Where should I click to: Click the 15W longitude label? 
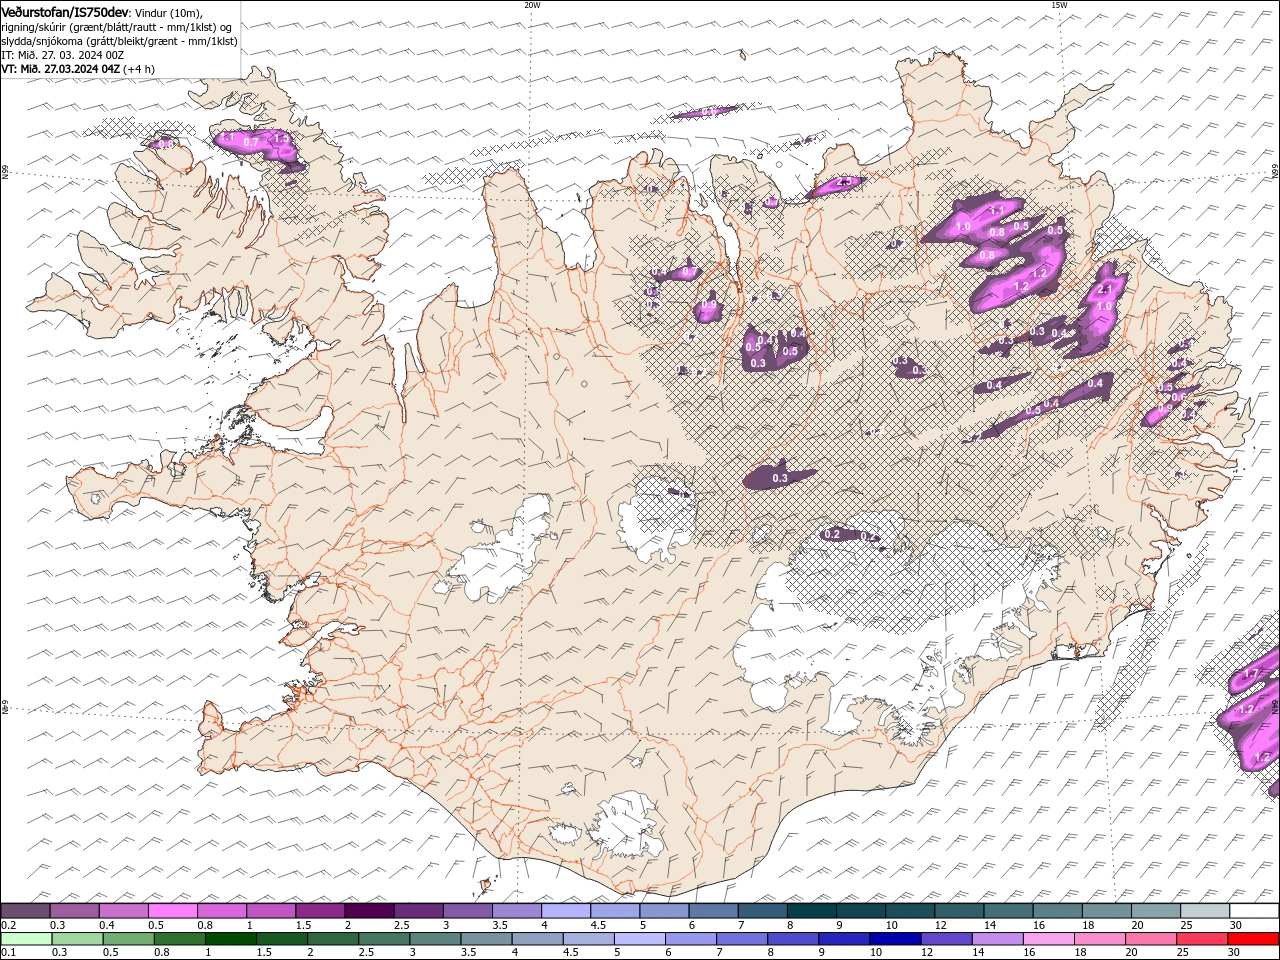click(x=1059, y=5)
